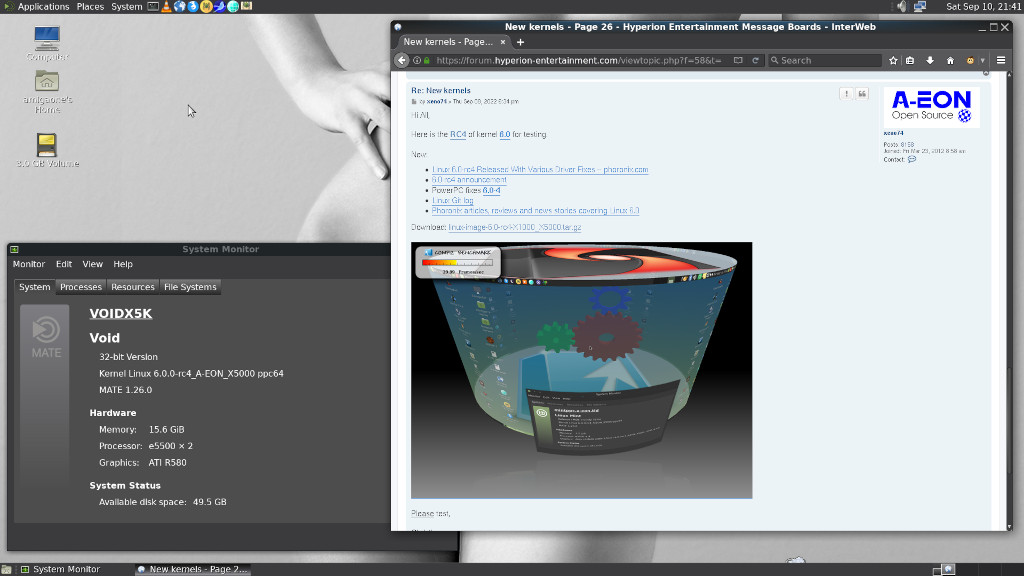Enlarge the 3D desktop cube screenshot in the post
Viewport: 1024px width, 576px height.
(581, 370)
